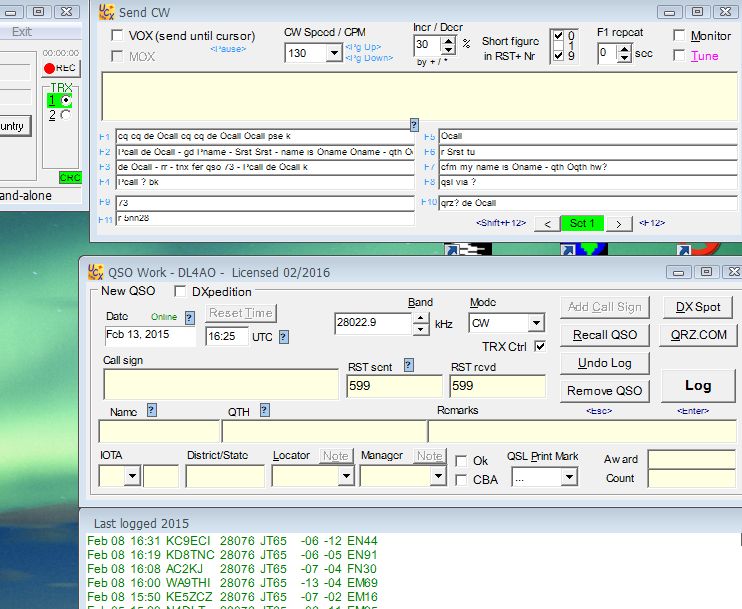The image size is (742, 609).
Task: Click into the Call sign input field
Action: [220, 384]
